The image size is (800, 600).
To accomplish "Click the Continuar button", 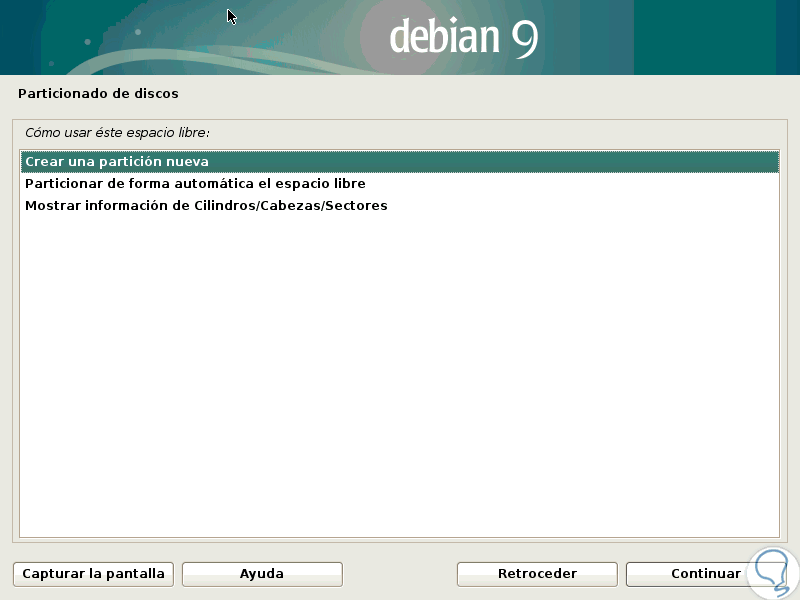I will click(706, 574).
